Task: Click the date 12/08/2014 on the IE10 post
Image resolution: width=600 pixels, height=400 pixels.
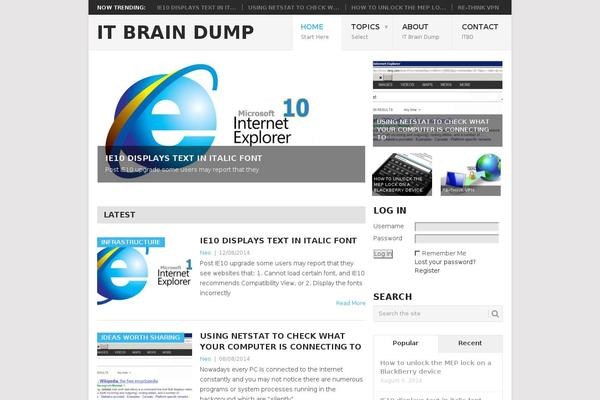Action: [234, 253]
